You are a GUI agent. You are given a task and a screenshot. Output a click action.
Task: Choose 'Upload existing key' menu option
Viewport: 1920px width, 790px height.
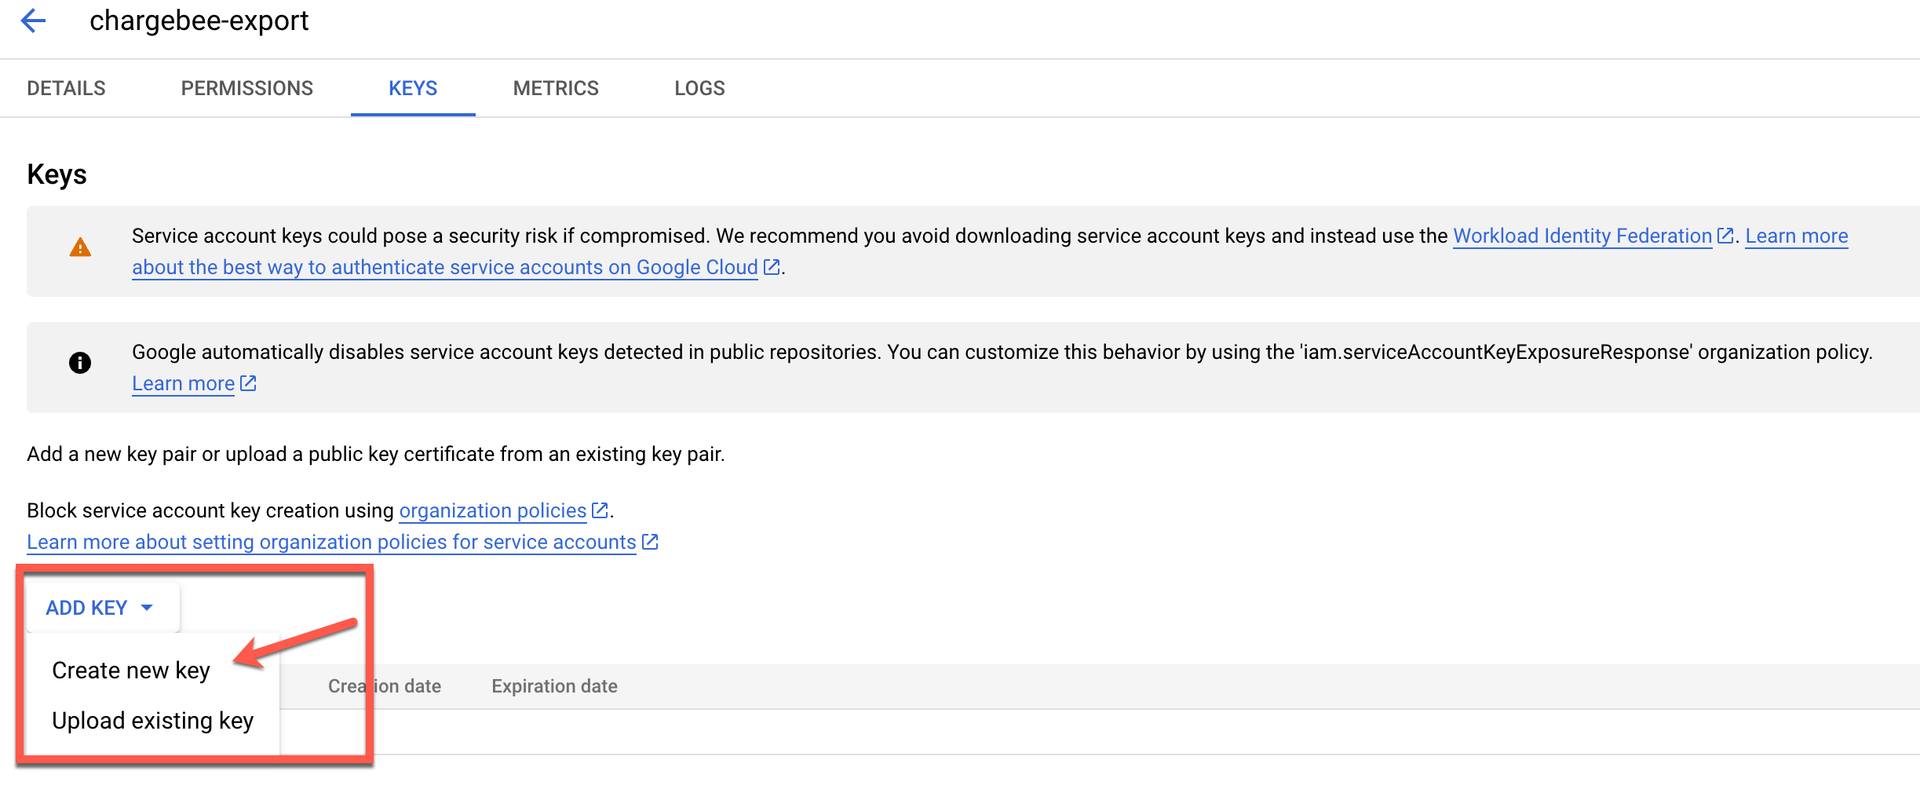click(x=152, y=721)
